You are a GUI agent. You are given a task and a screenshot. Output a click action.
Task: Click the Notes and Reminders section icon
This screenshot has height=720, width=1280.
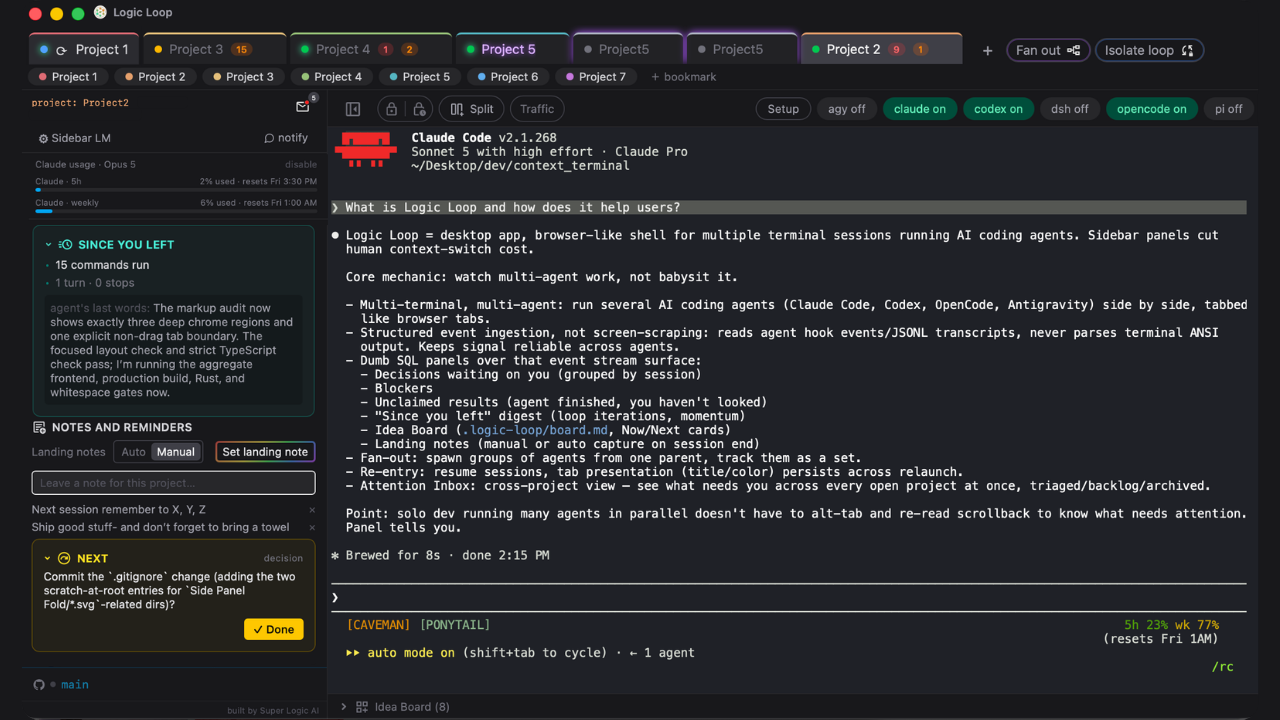coord(39,427)
